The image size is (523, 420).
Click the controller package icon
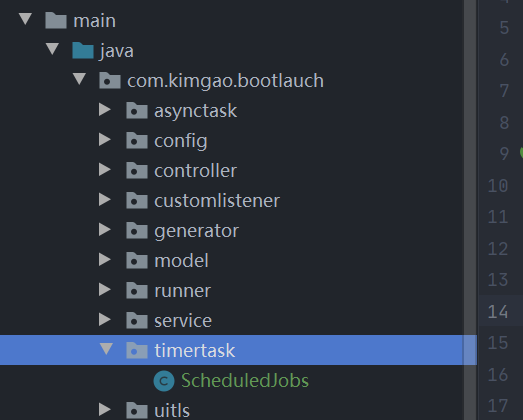point(137,170)
